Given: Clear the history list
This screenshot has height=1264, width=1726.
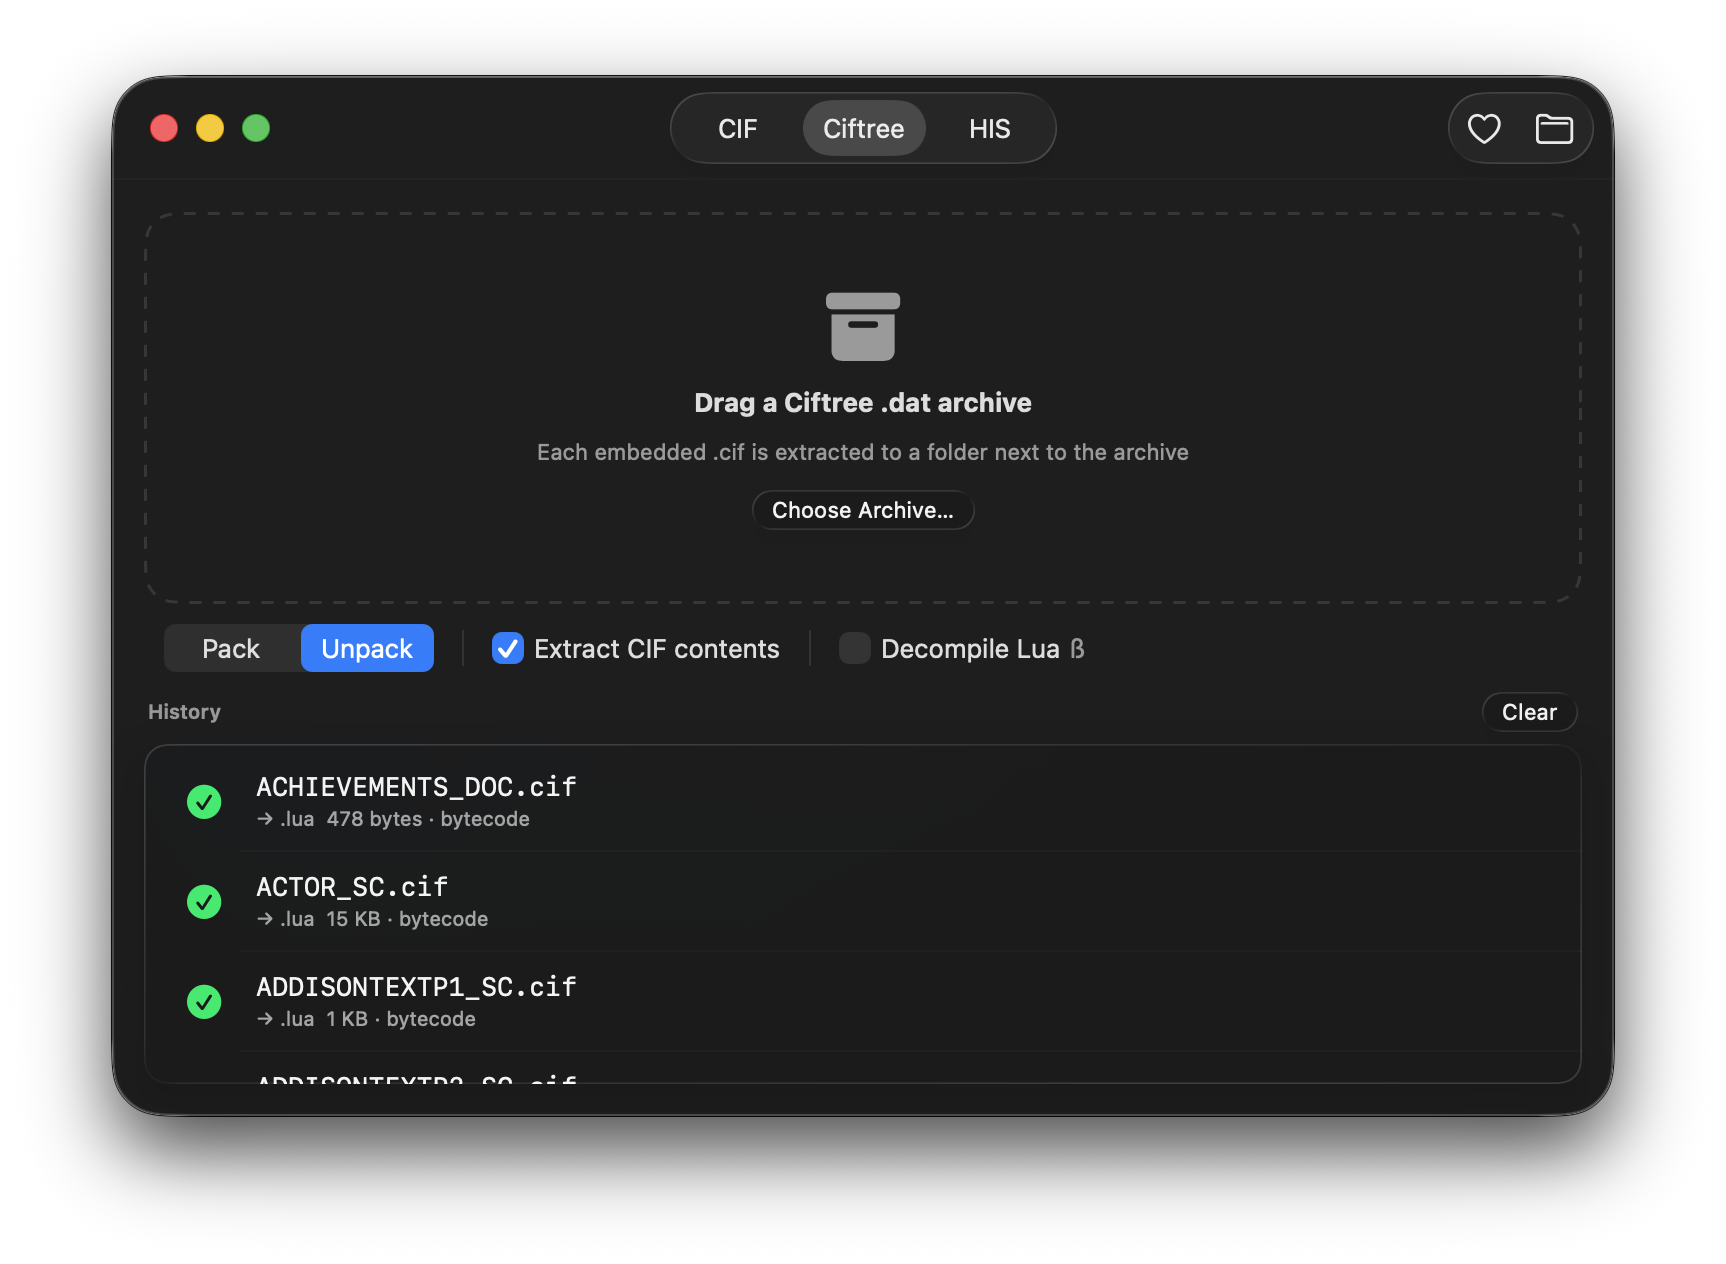Looking at the screenshot, I should [1529, 712].
